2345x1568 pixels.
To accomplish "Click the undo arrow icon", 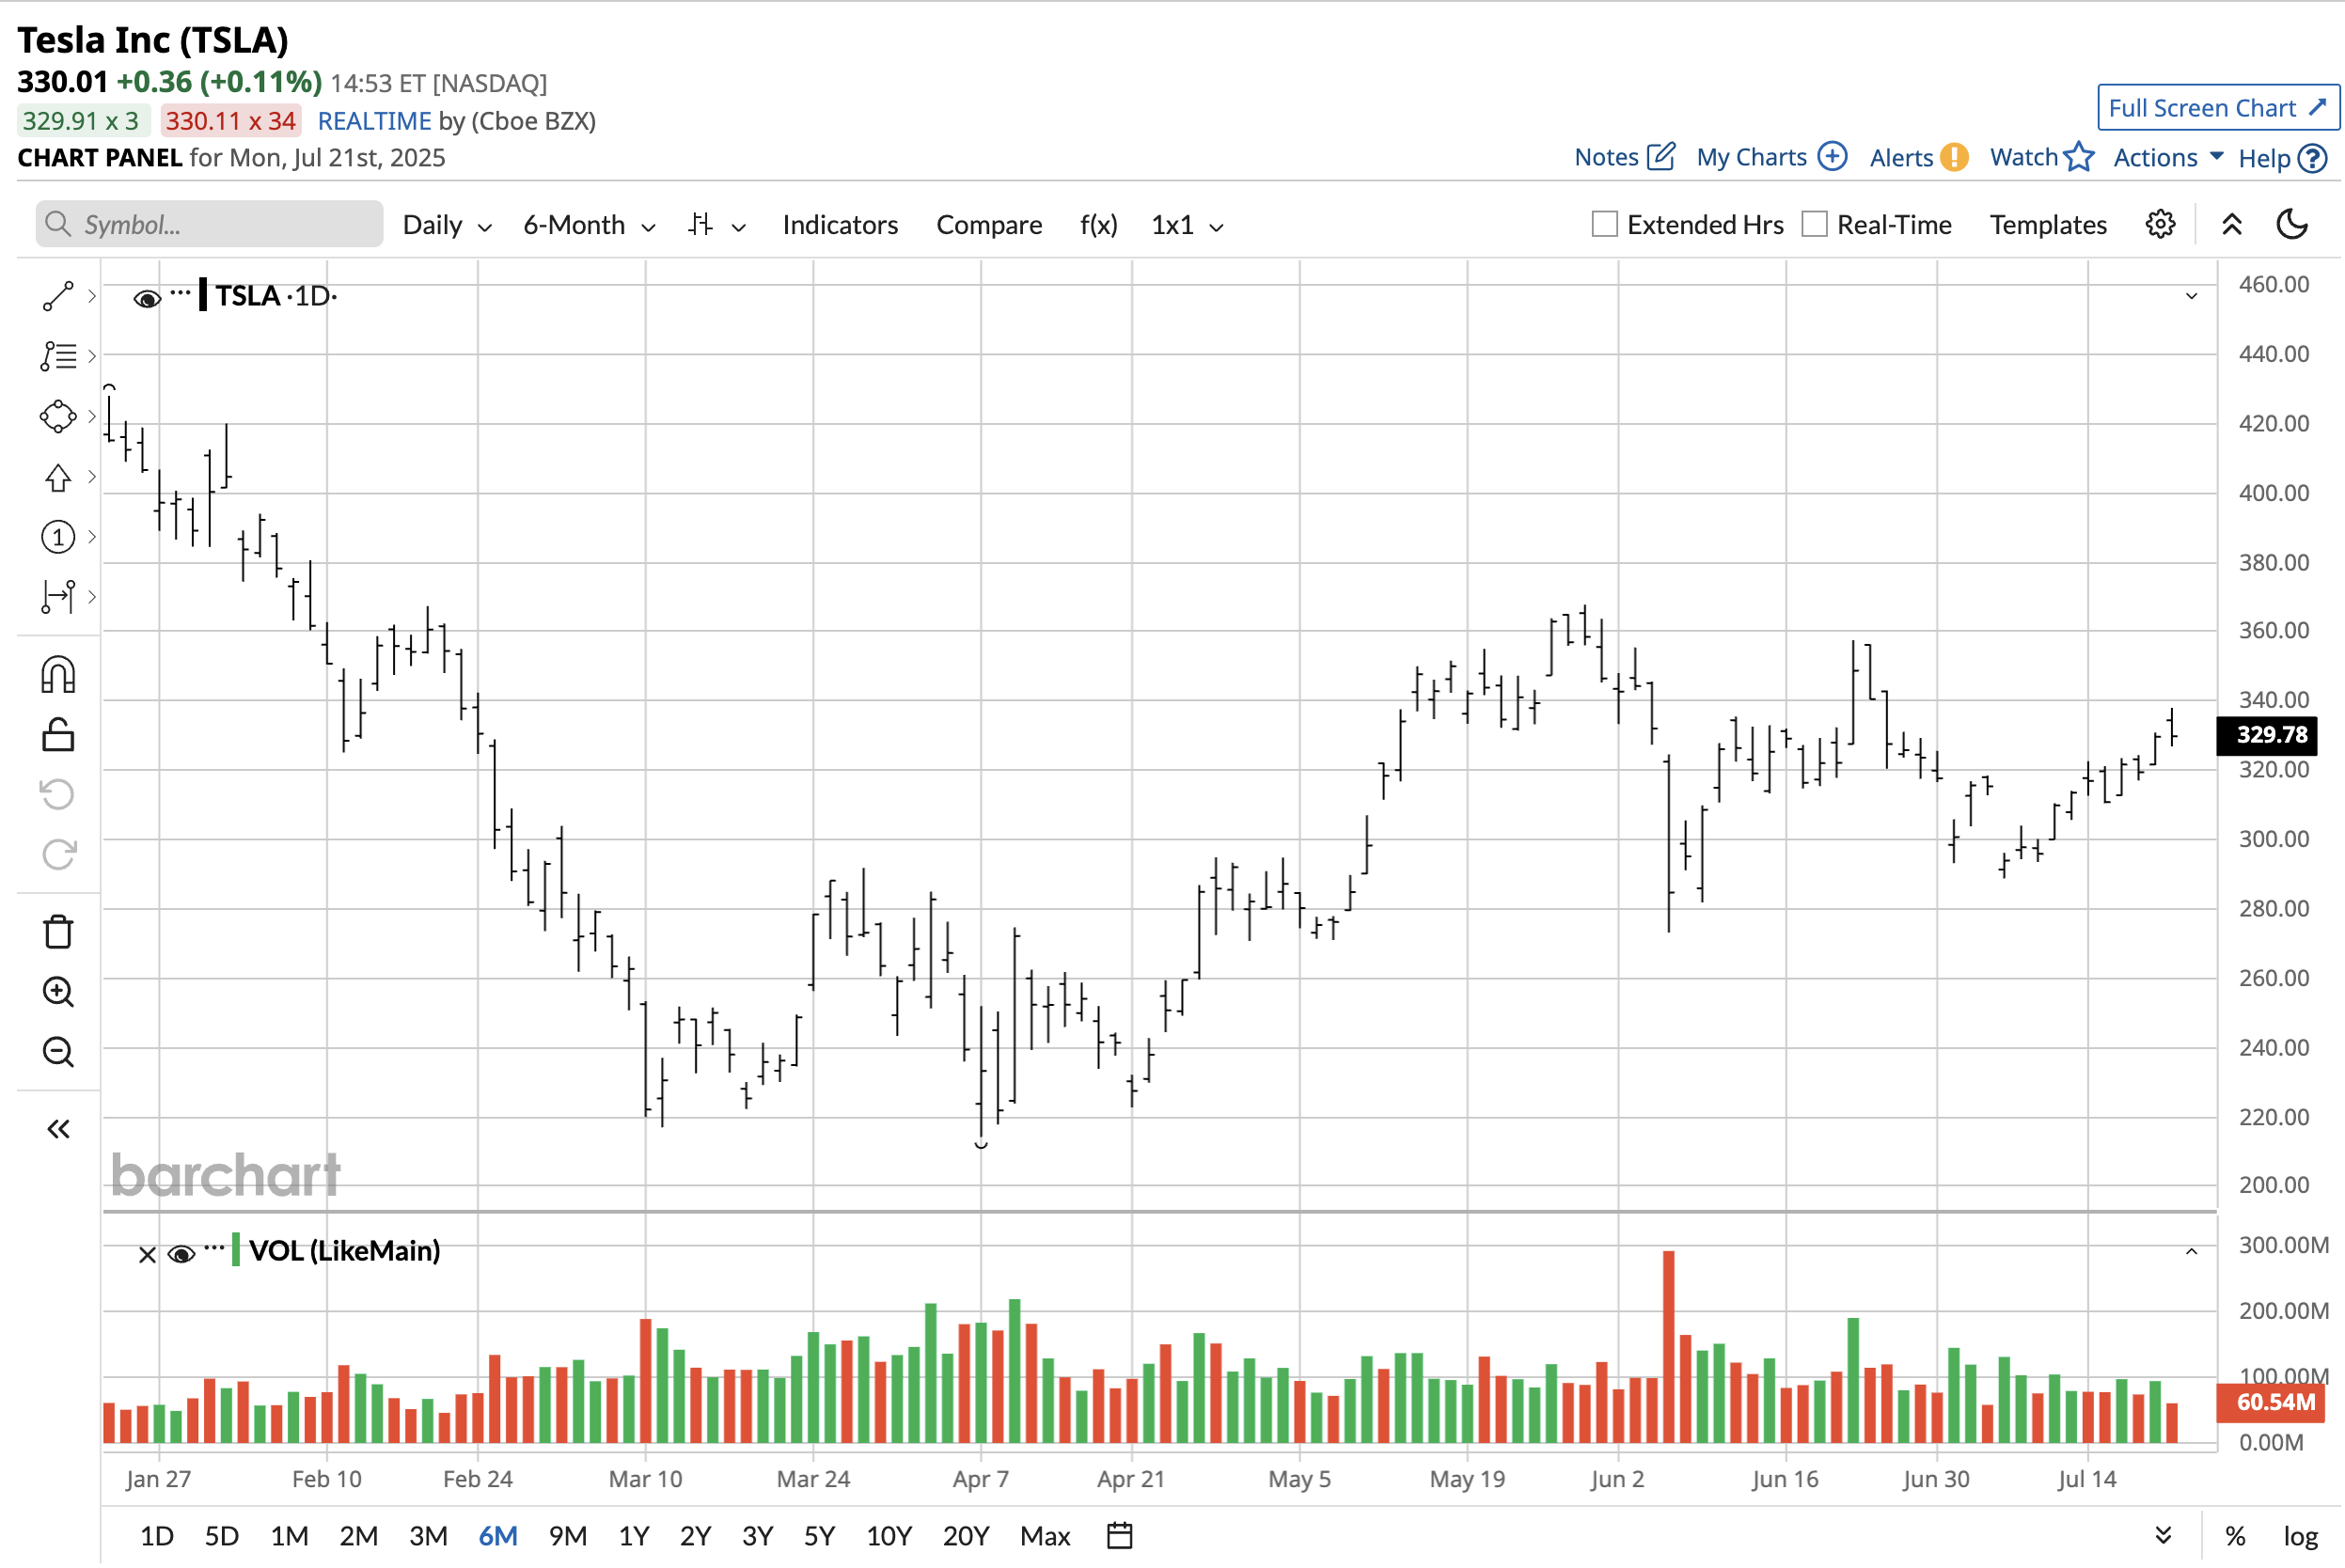I will tap(58, 795).
